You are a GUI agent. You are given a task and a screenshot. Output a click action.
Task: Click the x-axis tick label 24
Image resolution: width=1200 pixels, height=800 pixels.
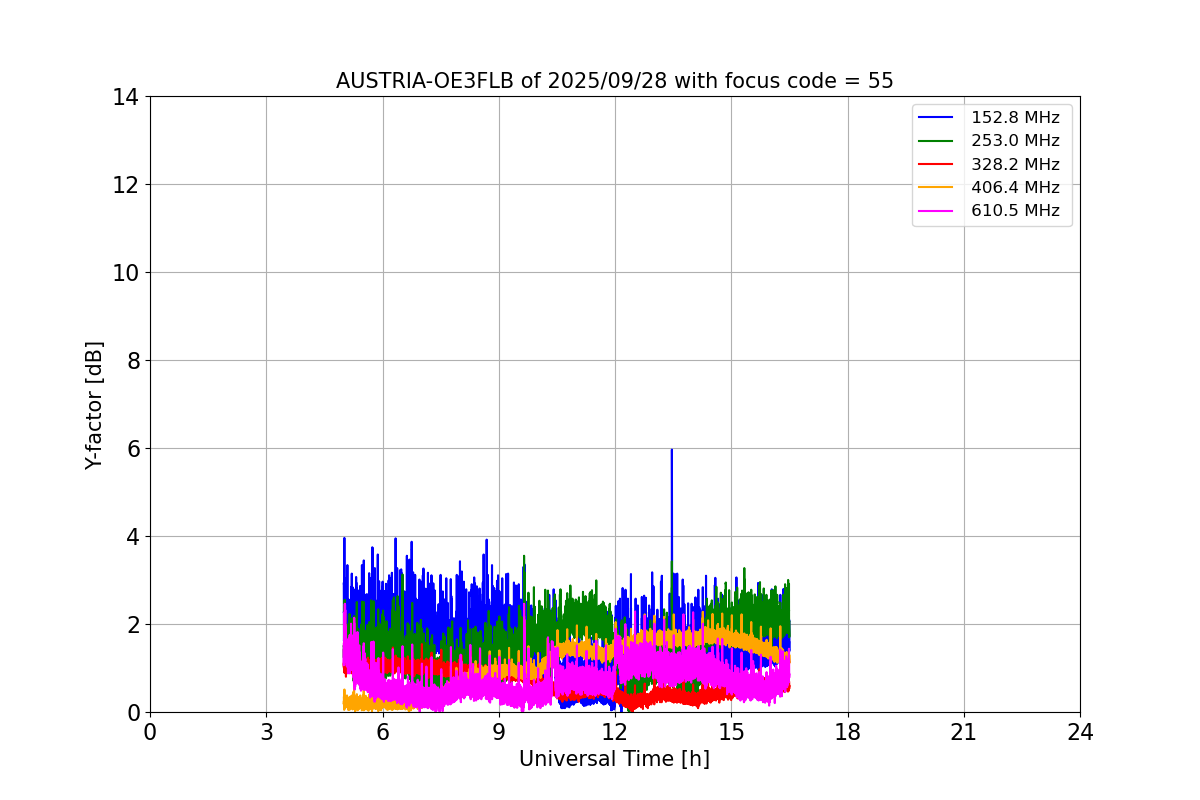point(1080,732)
